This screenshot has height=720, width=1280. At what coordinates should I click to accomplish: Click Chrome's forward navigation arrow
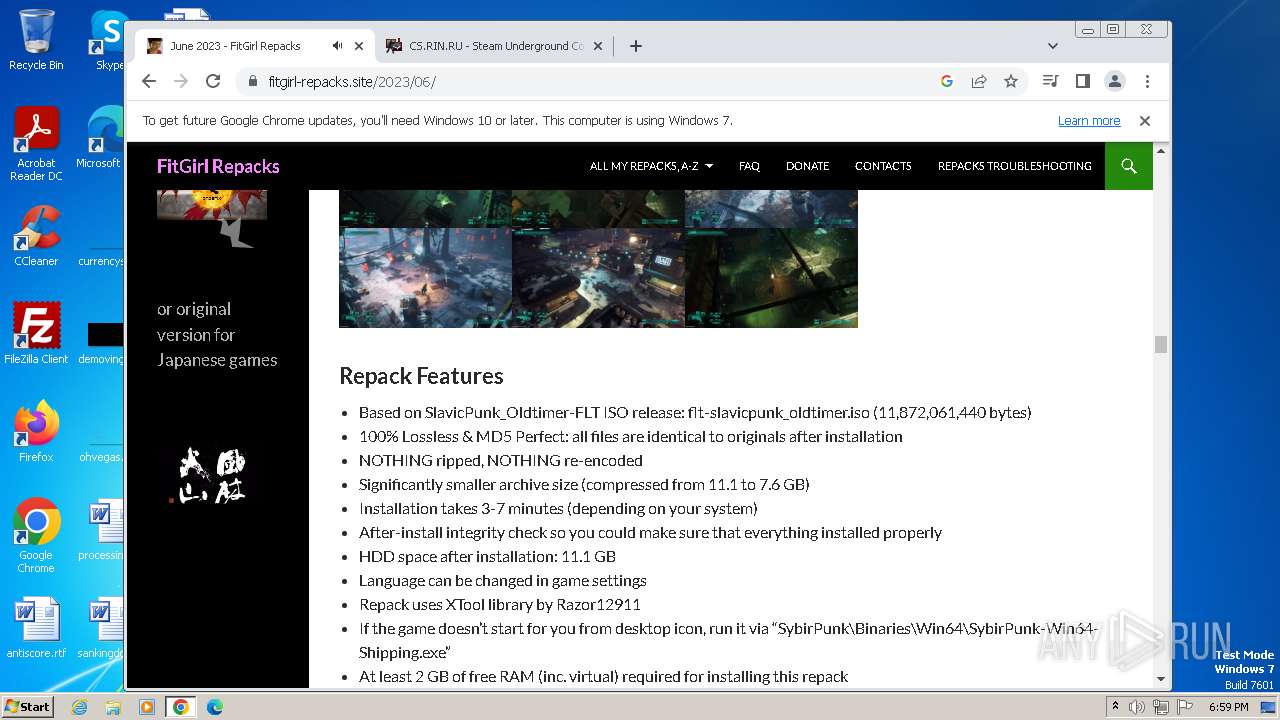point(181,81)
